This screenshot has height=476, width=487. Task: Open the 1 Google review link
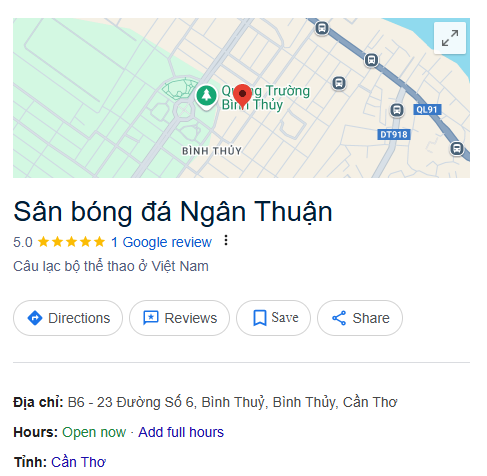161,242
